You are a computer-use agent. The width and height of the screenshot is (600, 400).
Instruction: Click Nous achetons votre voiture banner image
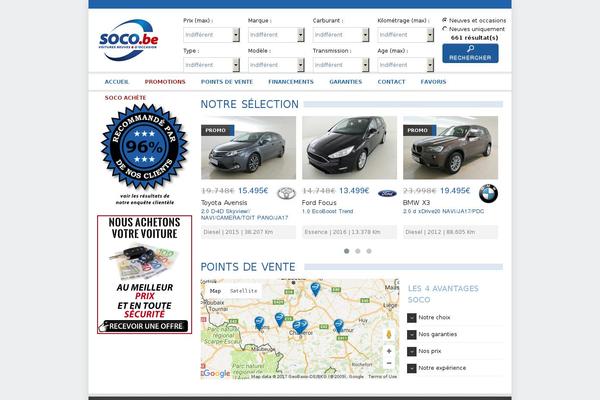point(145,274)
